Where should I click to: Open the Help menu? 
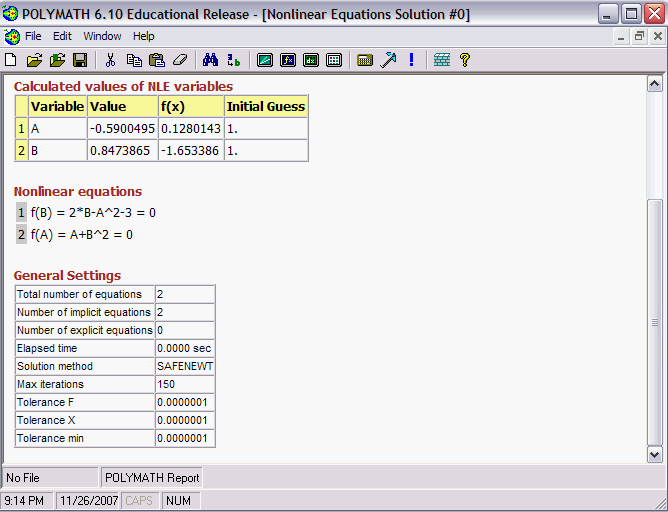144,36
